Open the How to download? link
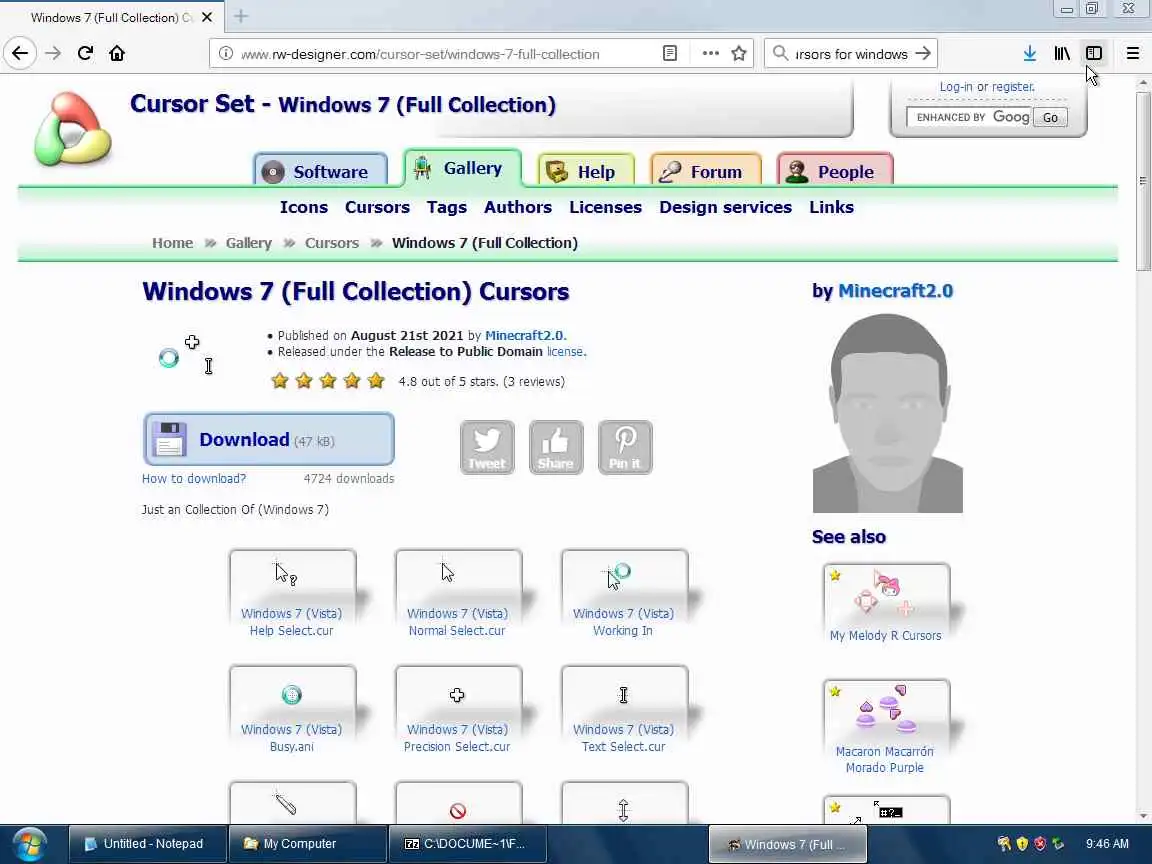The height and width of the screenshot is (864, 1152). click(x=194, y=478)
